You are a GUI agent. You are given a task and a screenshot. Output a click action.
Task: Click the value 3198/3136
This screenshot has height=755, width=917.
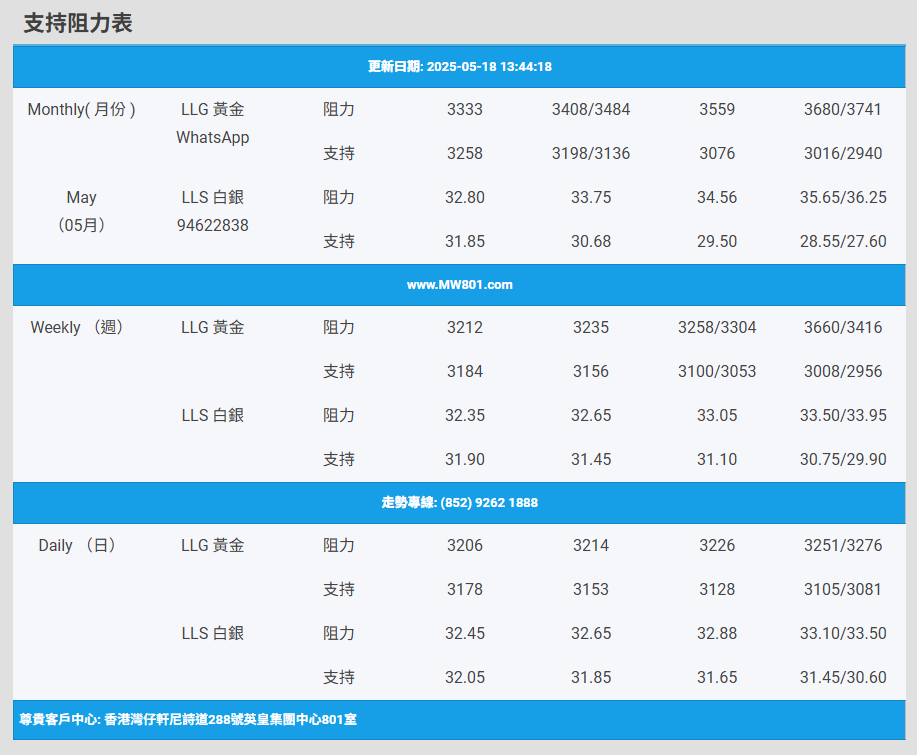(591, 153)
